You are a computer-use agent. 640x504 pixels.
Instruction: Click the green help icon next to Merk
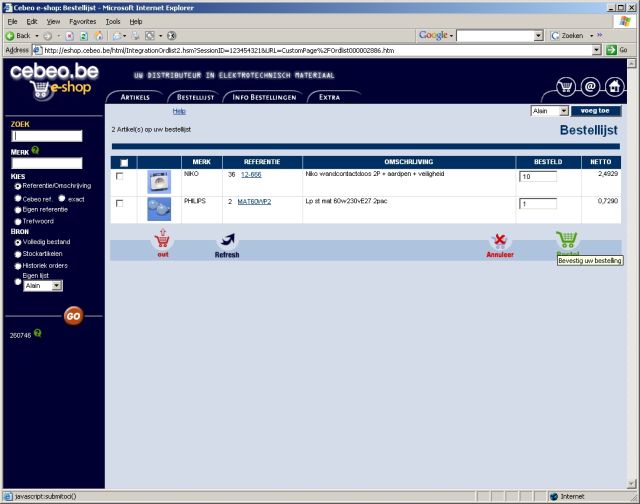pyautogui.click(x=35, y=150)
